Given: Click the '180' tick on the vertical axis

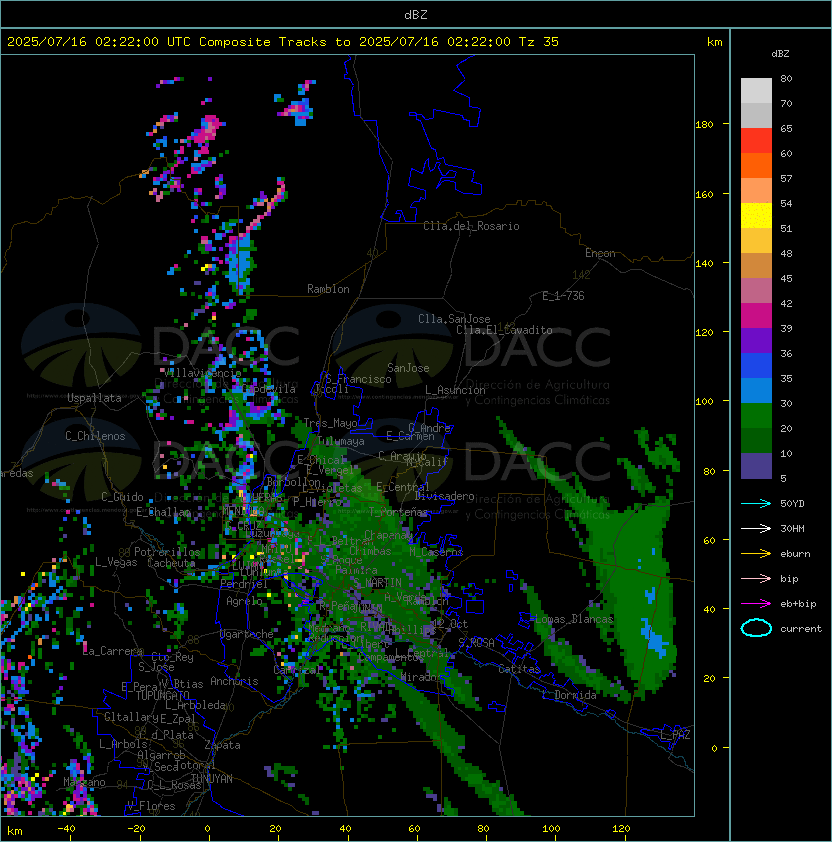Looking at the screenshot, I should click(x=704, y=125).
